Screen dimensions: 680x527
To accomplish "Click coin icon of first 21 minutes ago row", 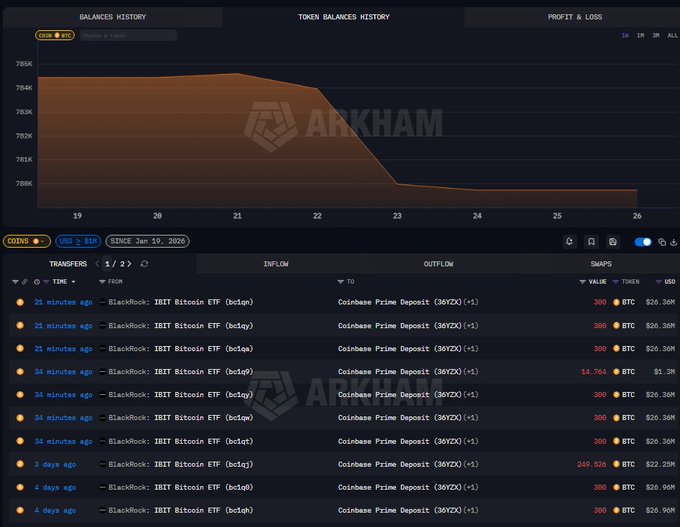I will 20,302.
